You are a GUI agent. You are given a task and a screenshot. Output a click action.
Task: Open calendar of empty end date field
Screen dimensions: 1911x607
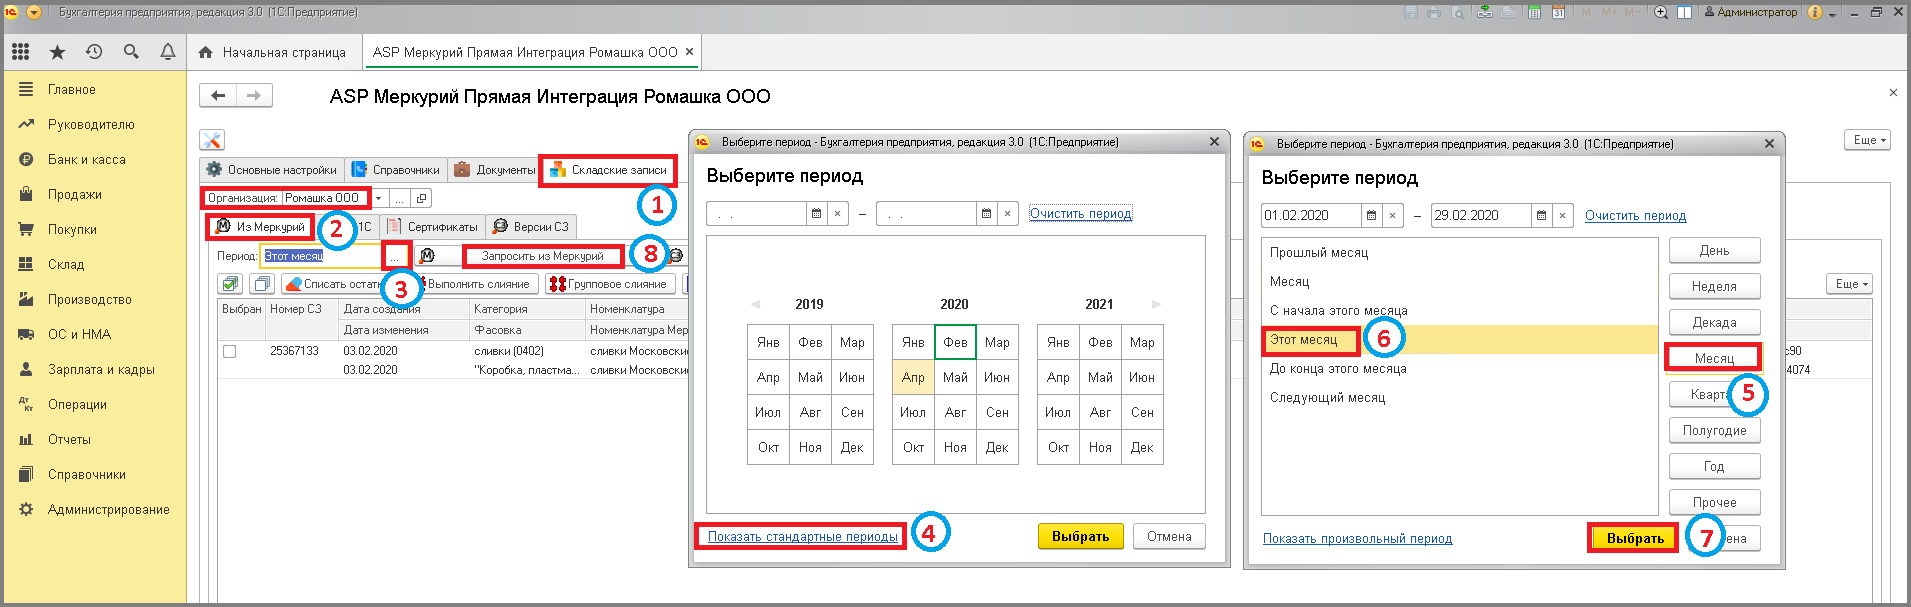click(986, 213)
